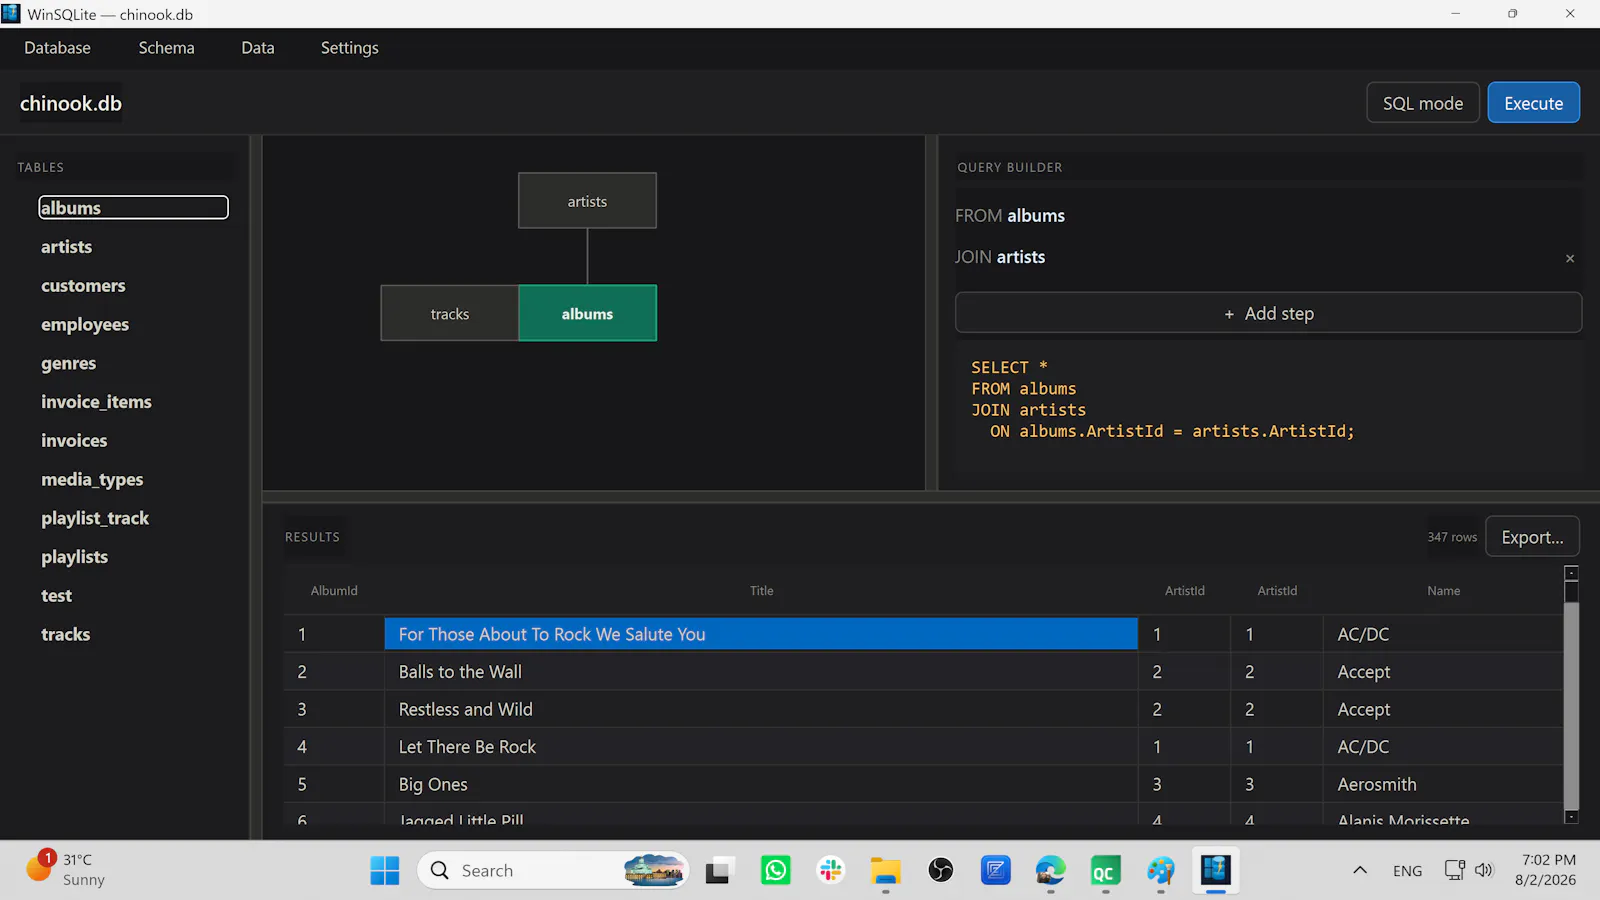This screenshot has height=900, width=1600.
Task: Click the results scrollbar up arrow
Action: click(x=1571, y=573)
